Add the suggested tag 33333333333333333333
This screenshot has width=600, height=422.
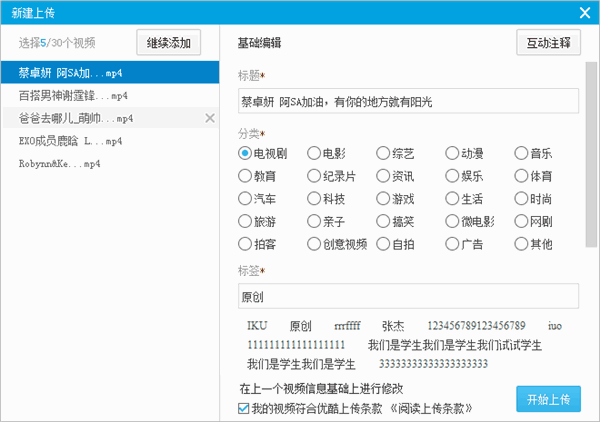click(433, 363)
